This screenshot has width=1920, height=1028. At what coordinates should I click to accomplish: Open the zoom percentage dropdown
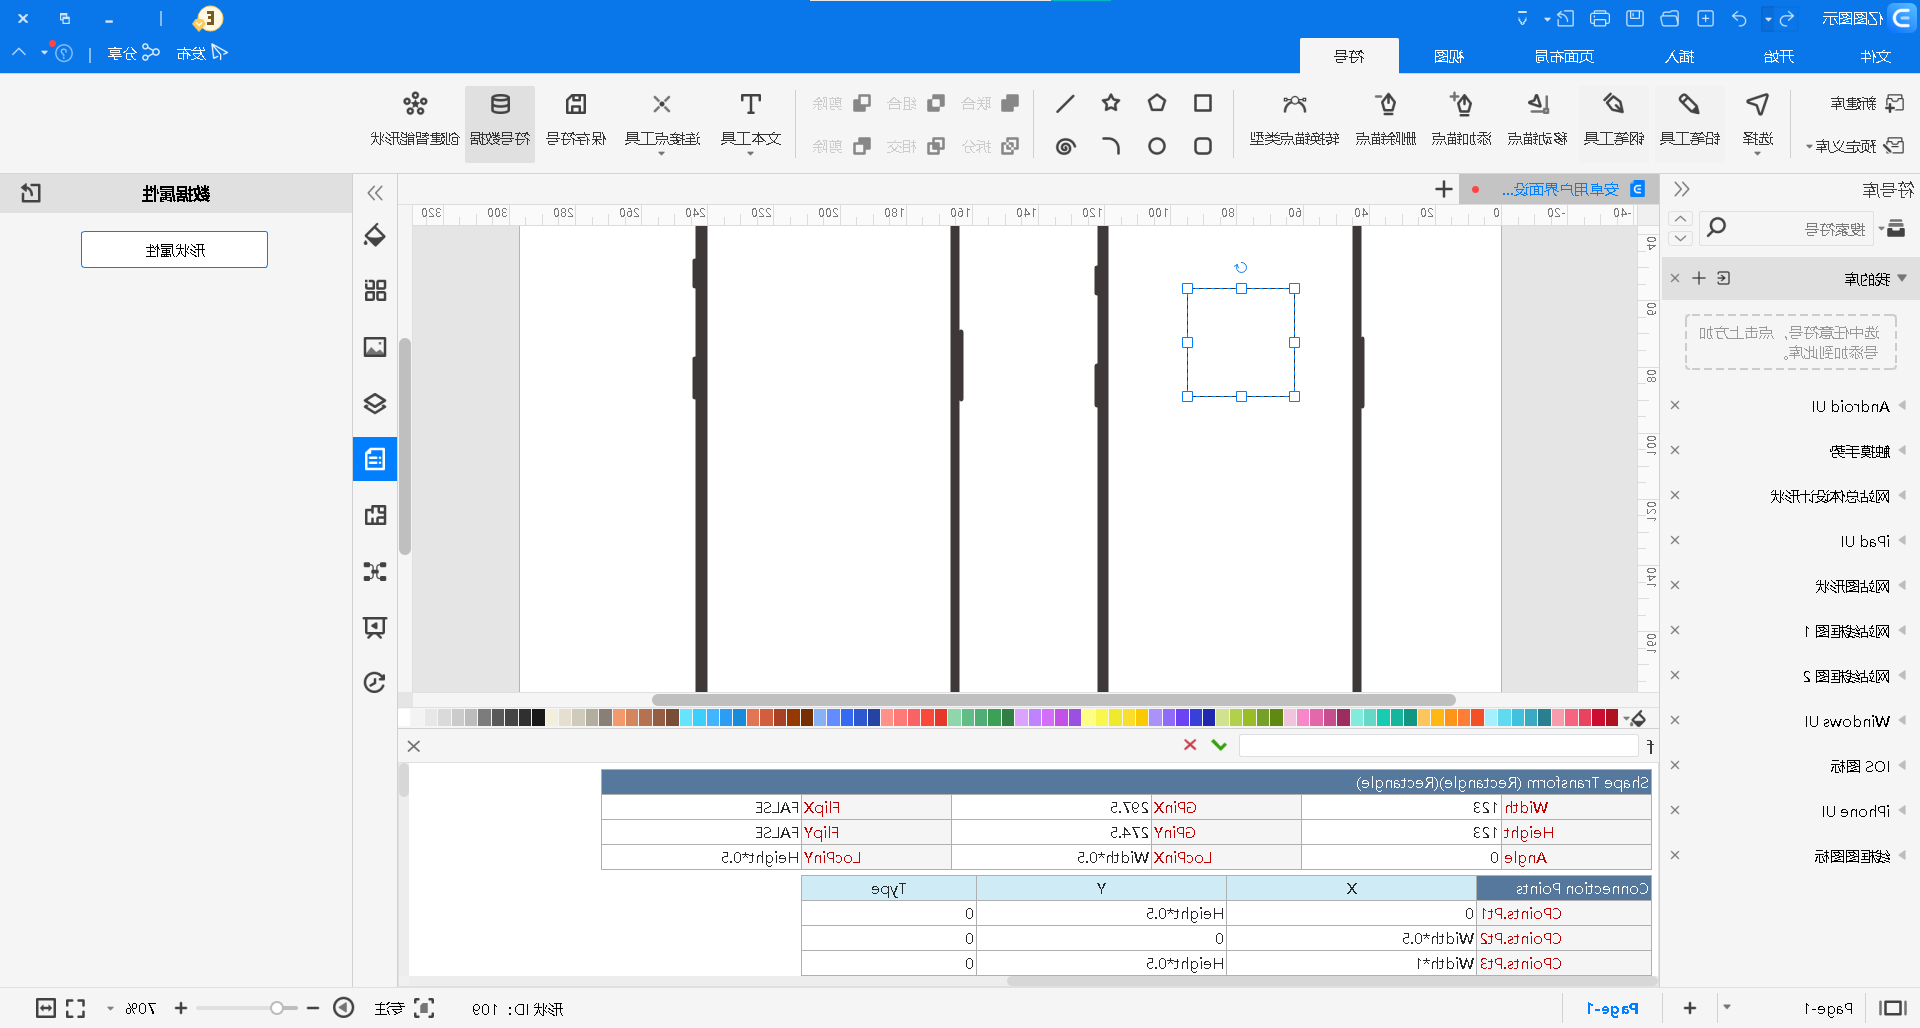pos(110,1008)
